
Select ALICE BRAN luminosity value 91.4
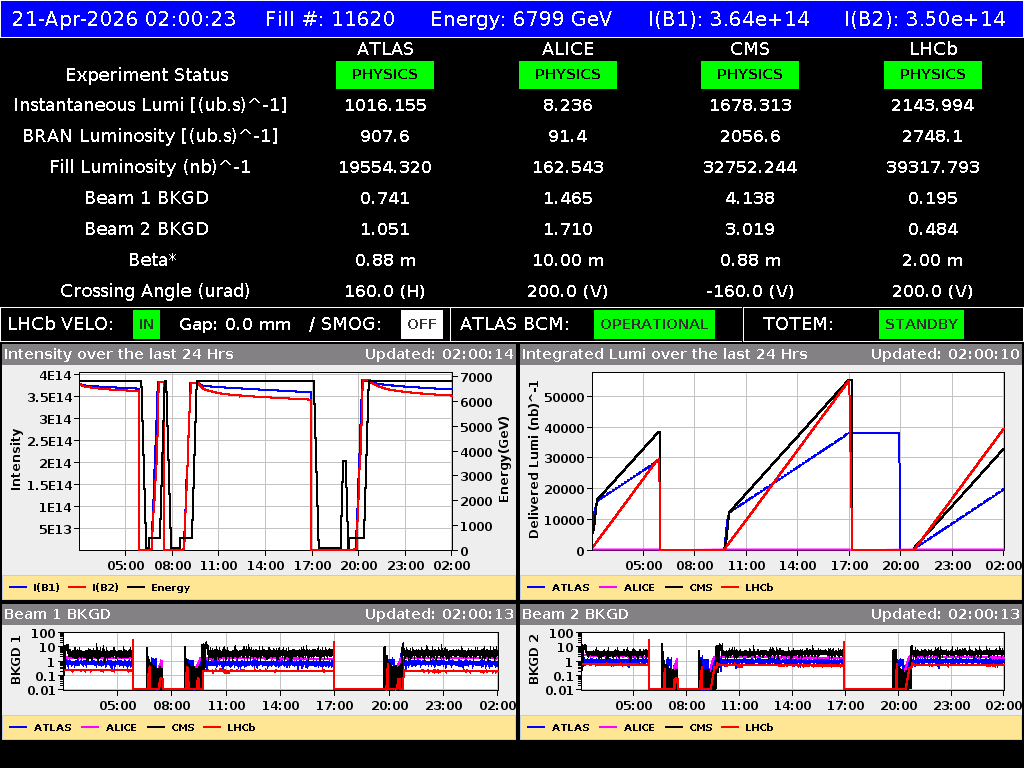tap(568, 136)
